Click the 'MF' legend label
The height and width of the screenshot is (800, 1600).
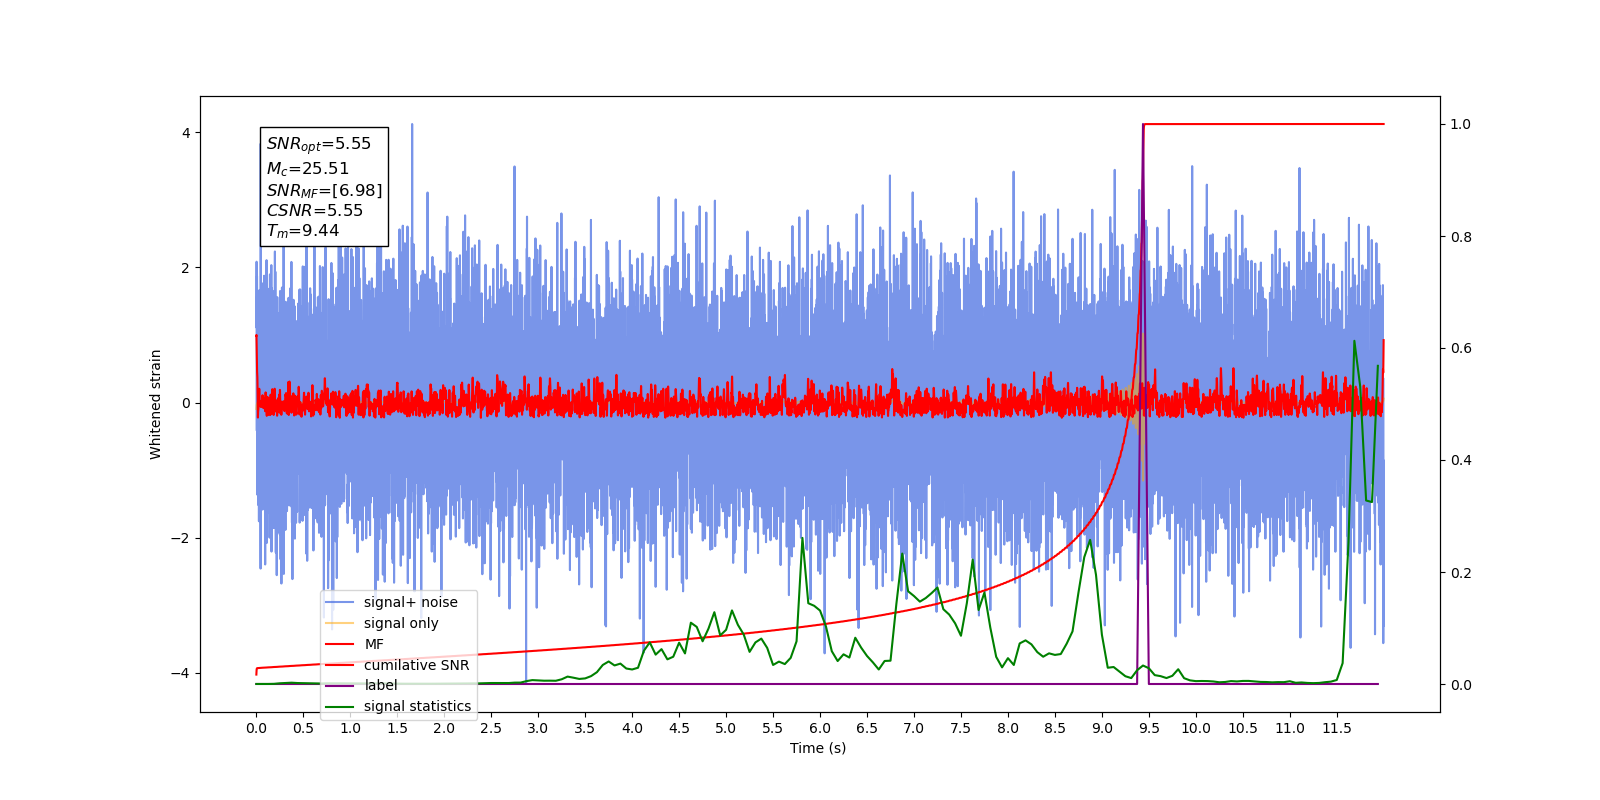coord(374,644)
